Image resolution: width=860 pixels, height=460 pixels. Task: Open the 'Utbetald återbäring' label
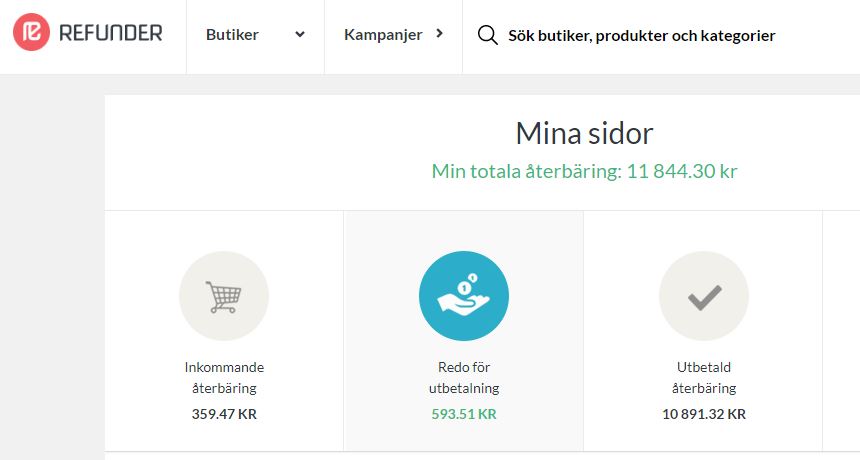click(704, 377)
